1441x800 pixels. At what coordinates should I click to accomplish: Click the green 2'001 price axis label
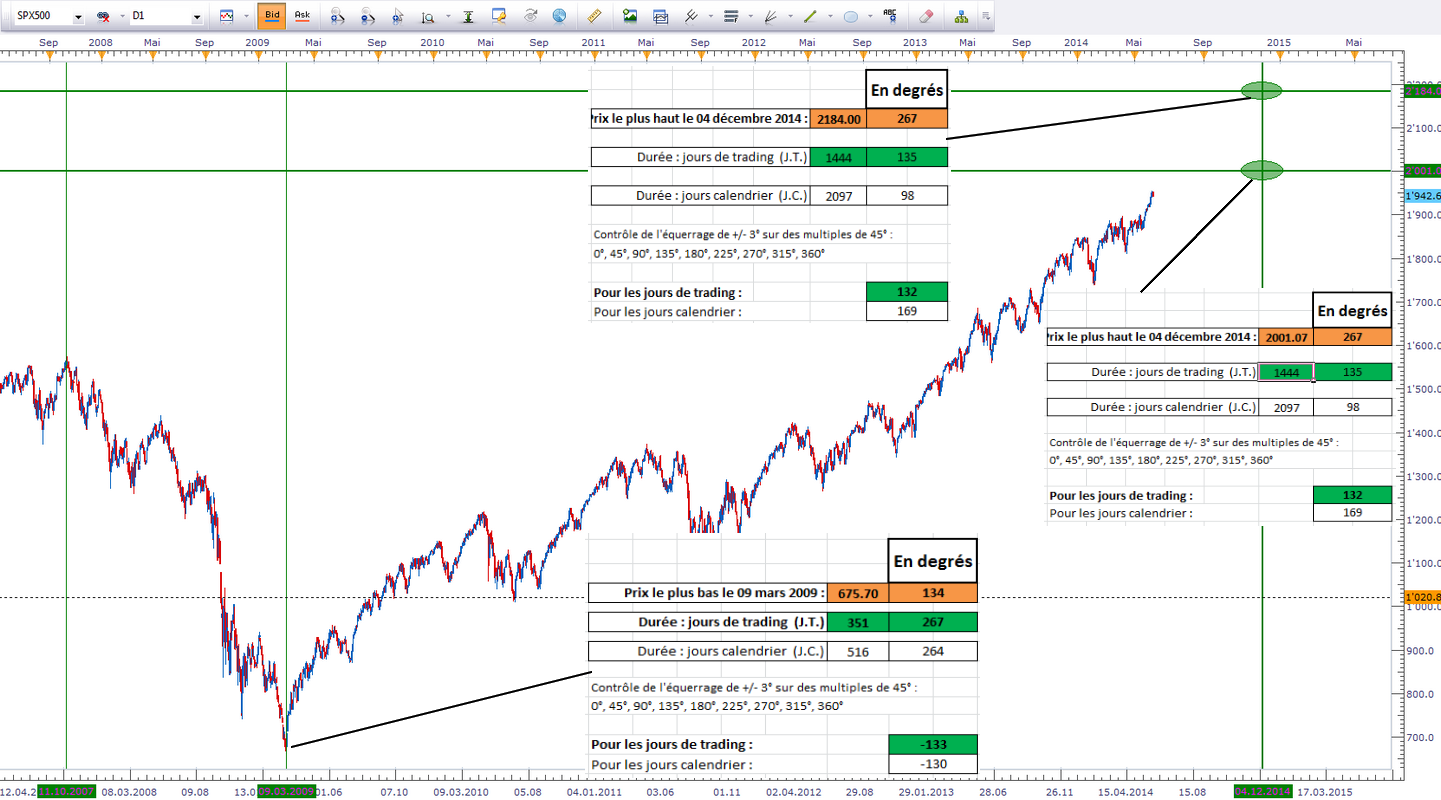click(x=1422, y=171)
